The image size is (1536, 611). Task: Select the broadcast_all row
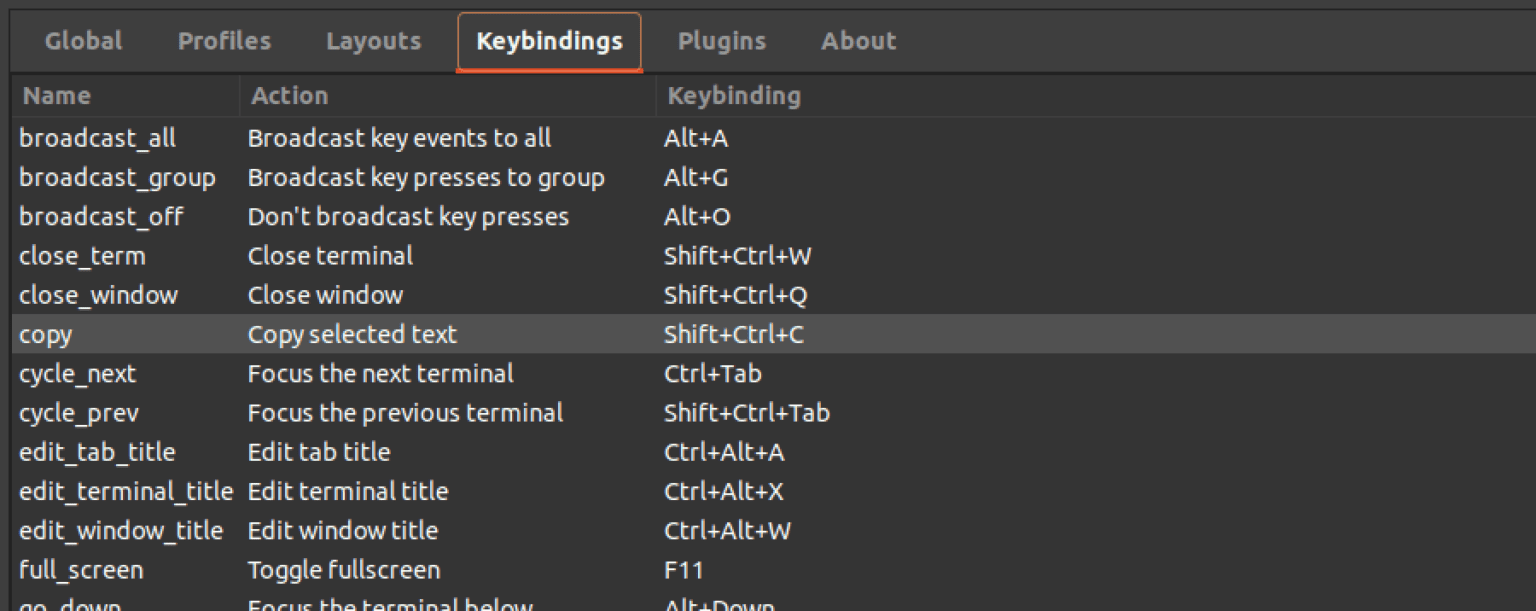(x=98, y=138)
